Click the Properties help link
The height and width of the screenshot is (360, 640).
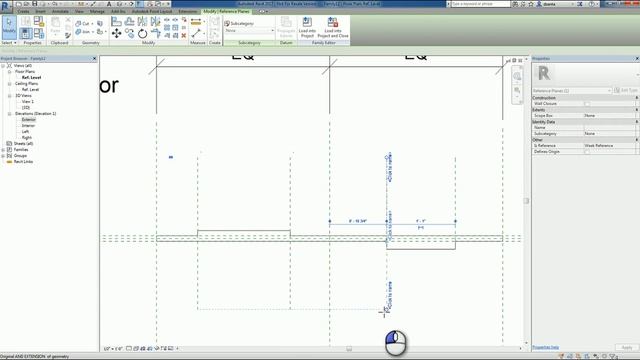[545, 347]
